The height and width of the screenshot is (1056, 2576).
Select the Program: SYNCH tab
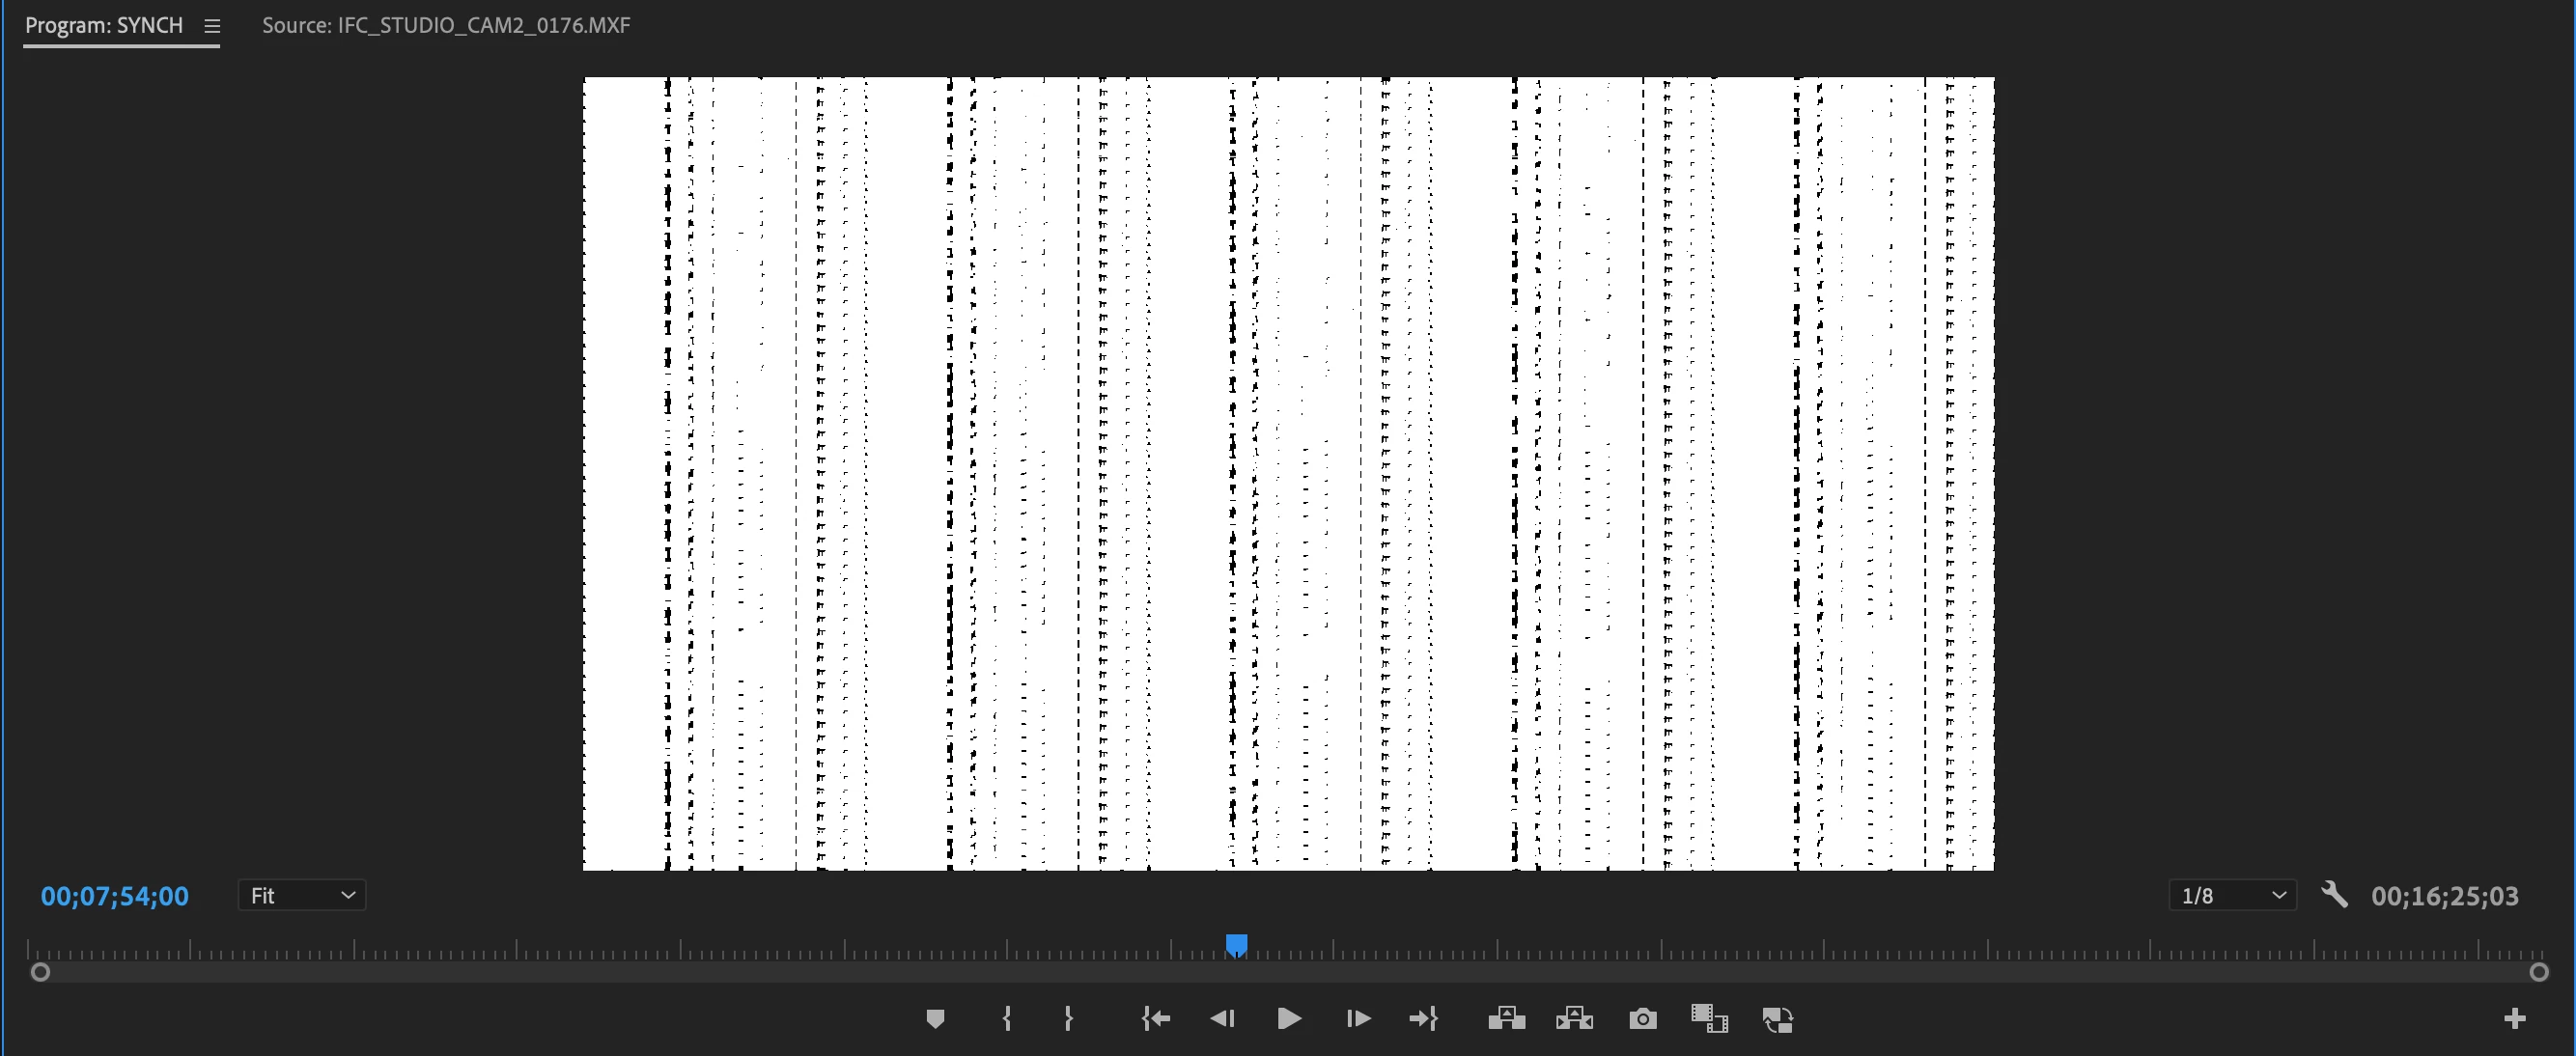104,26
